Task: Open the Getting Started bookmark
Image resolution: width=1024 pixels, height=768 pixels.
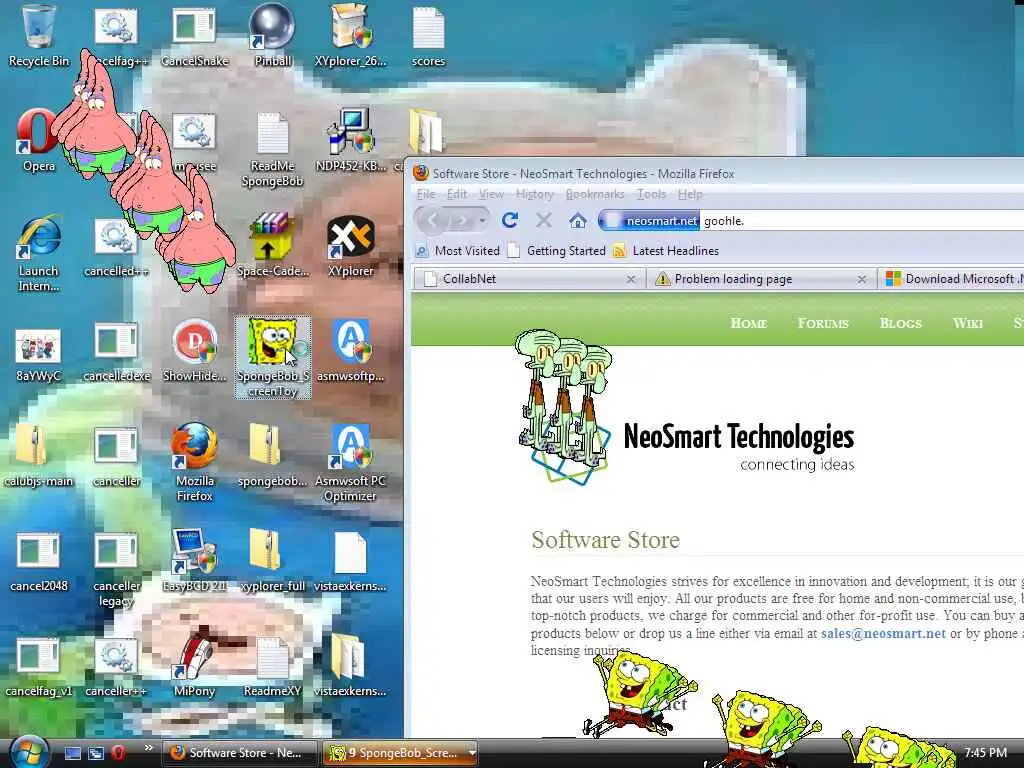Action: point(557,251)
